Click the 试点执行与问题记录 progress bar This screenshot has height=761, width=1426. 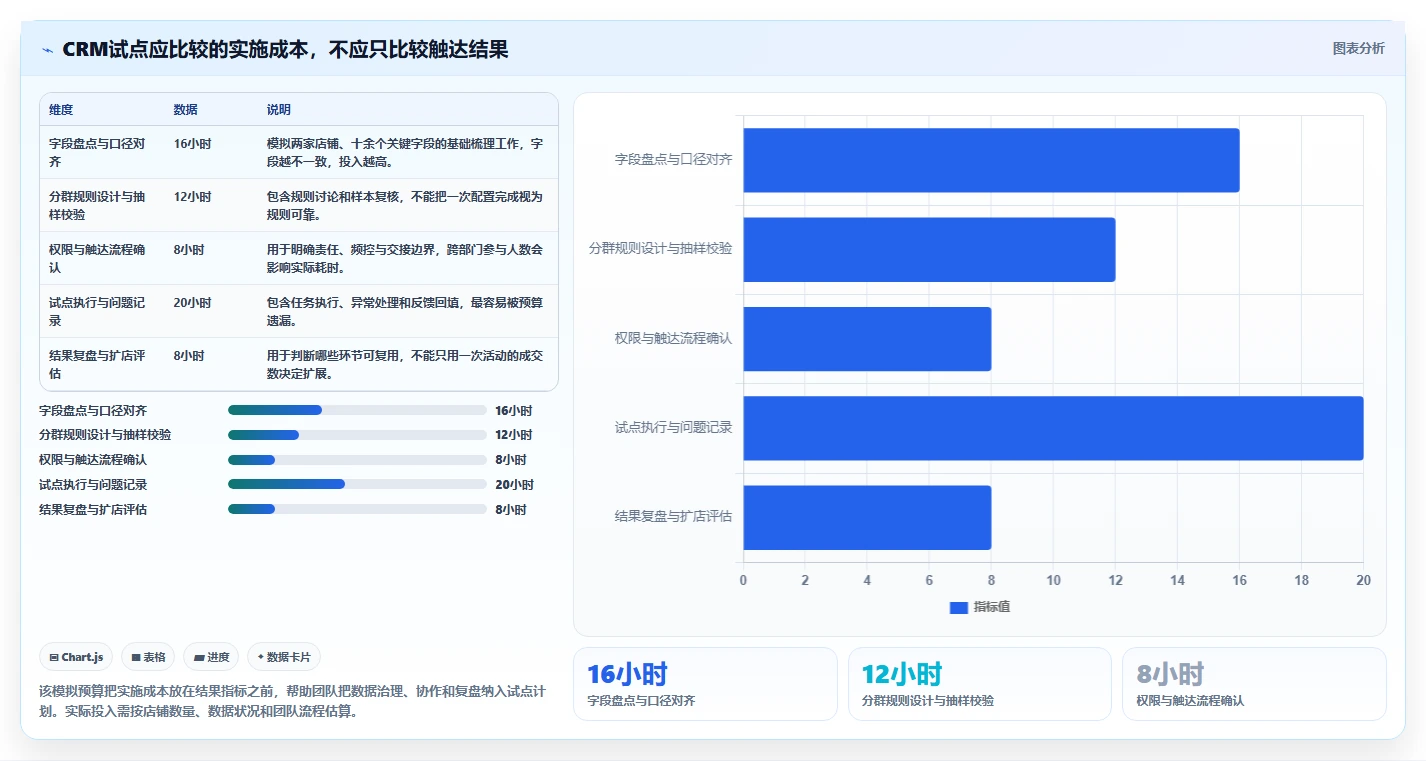tap(357, 484)
